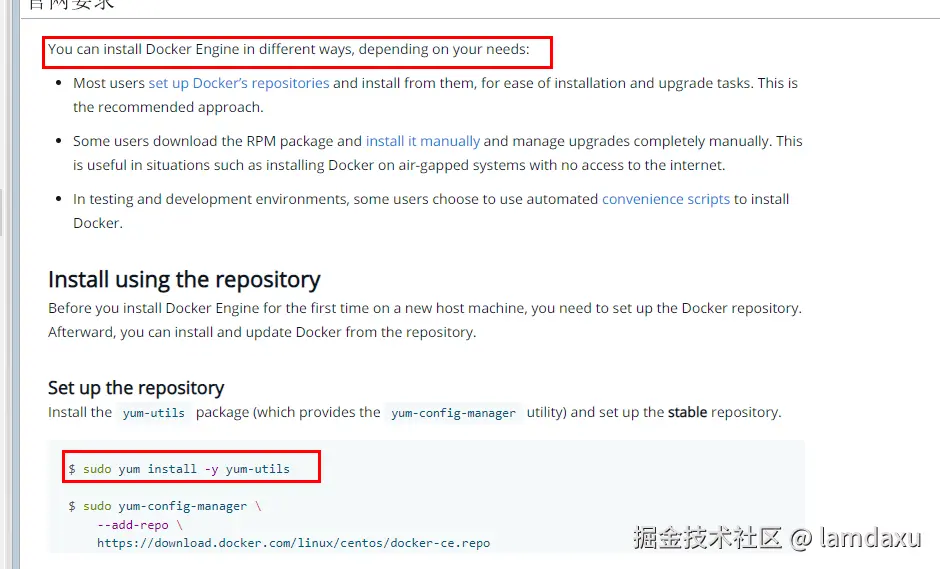
Task: Click the inline "yum-utils" code label
Action: pos(154,412)
